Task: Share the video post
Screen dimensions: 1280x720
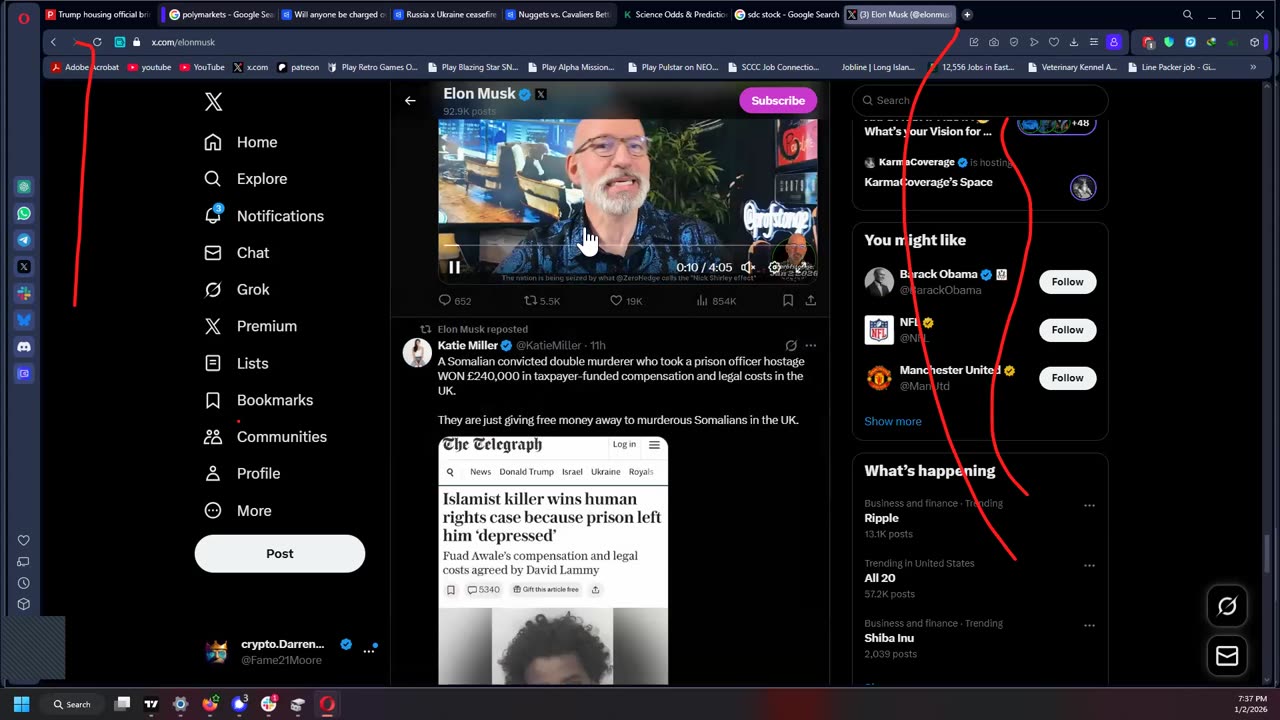Action: [x=811, y=300]
